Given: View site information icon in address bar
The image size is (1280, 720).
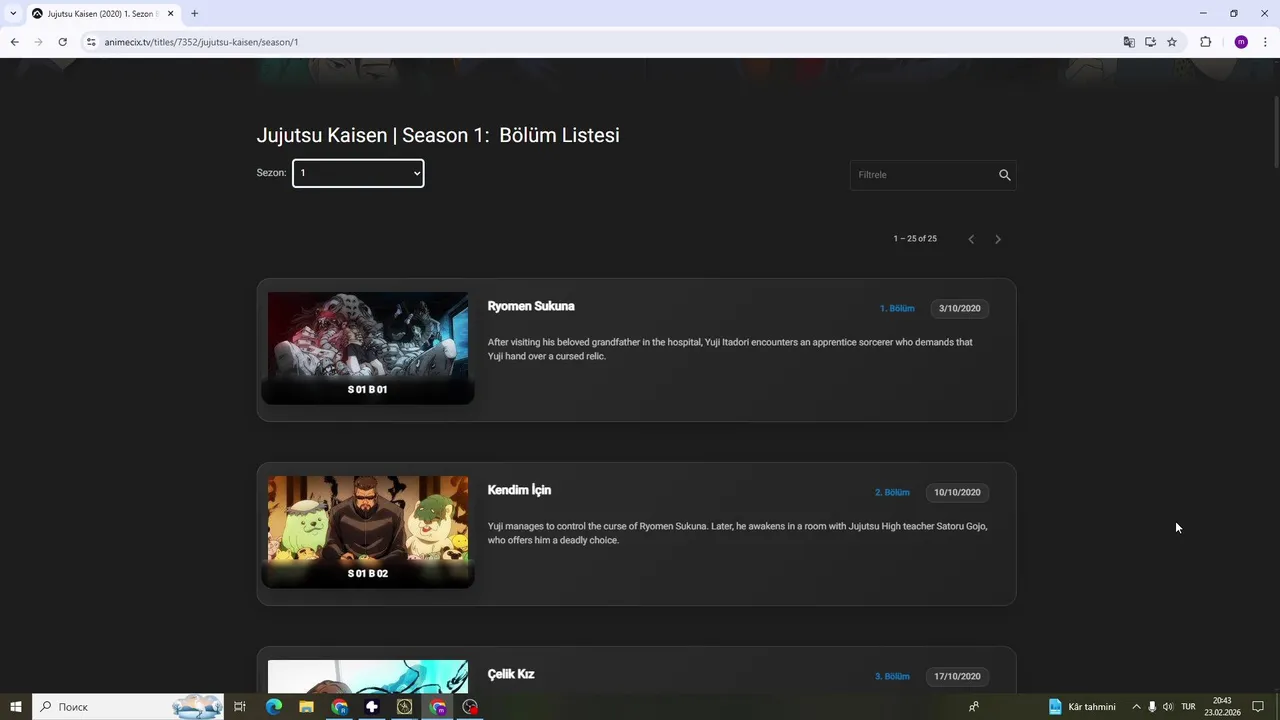Looking at the screenshot, I should click(x=91, y=42).
